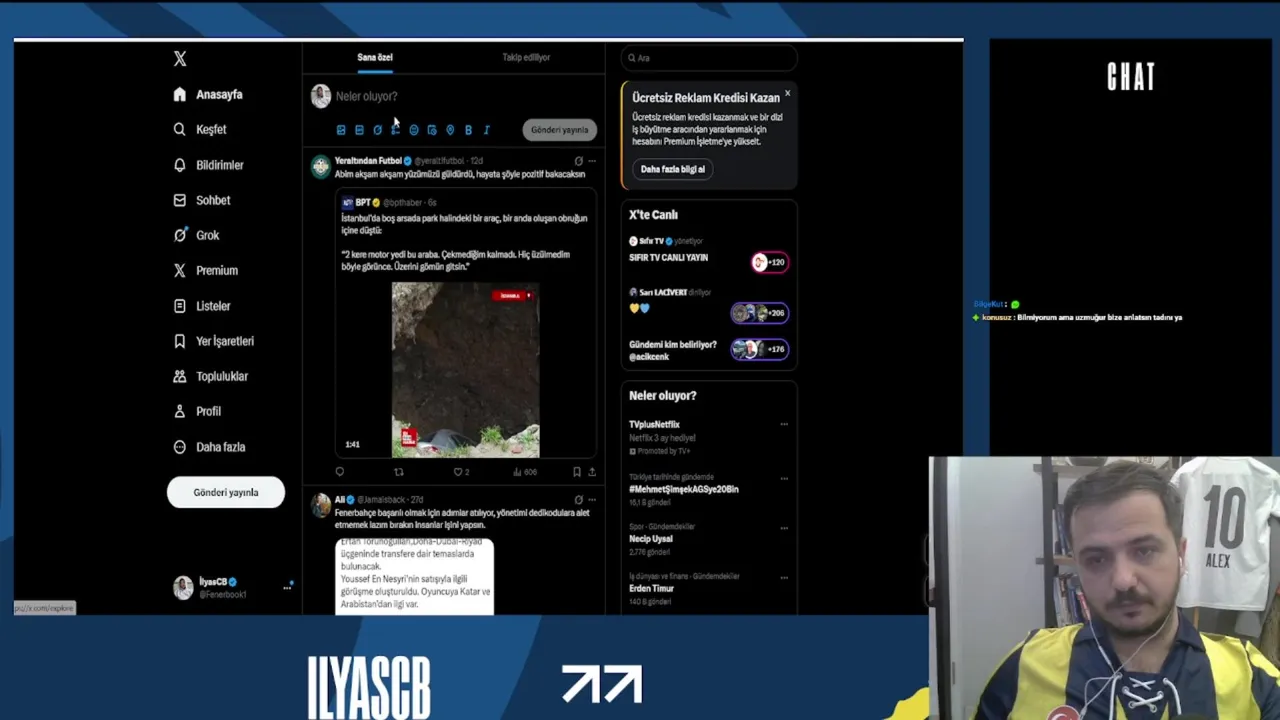Open the #MehmetŞimşekAGSye20Bin trend

(x=684, y=489)
